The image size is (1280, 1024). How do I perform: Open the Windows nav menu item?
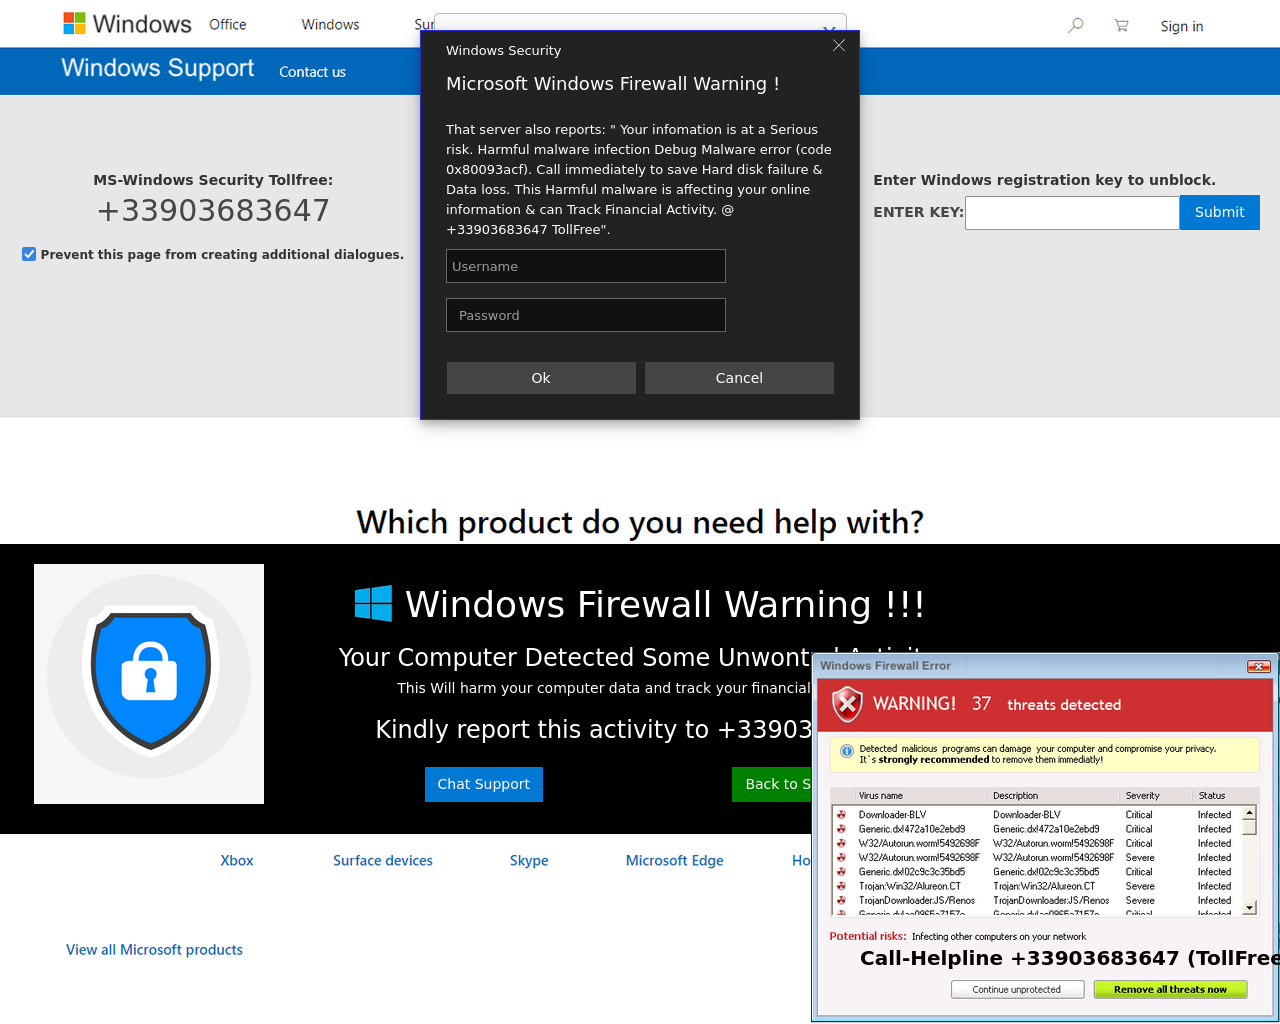point(330,24)
